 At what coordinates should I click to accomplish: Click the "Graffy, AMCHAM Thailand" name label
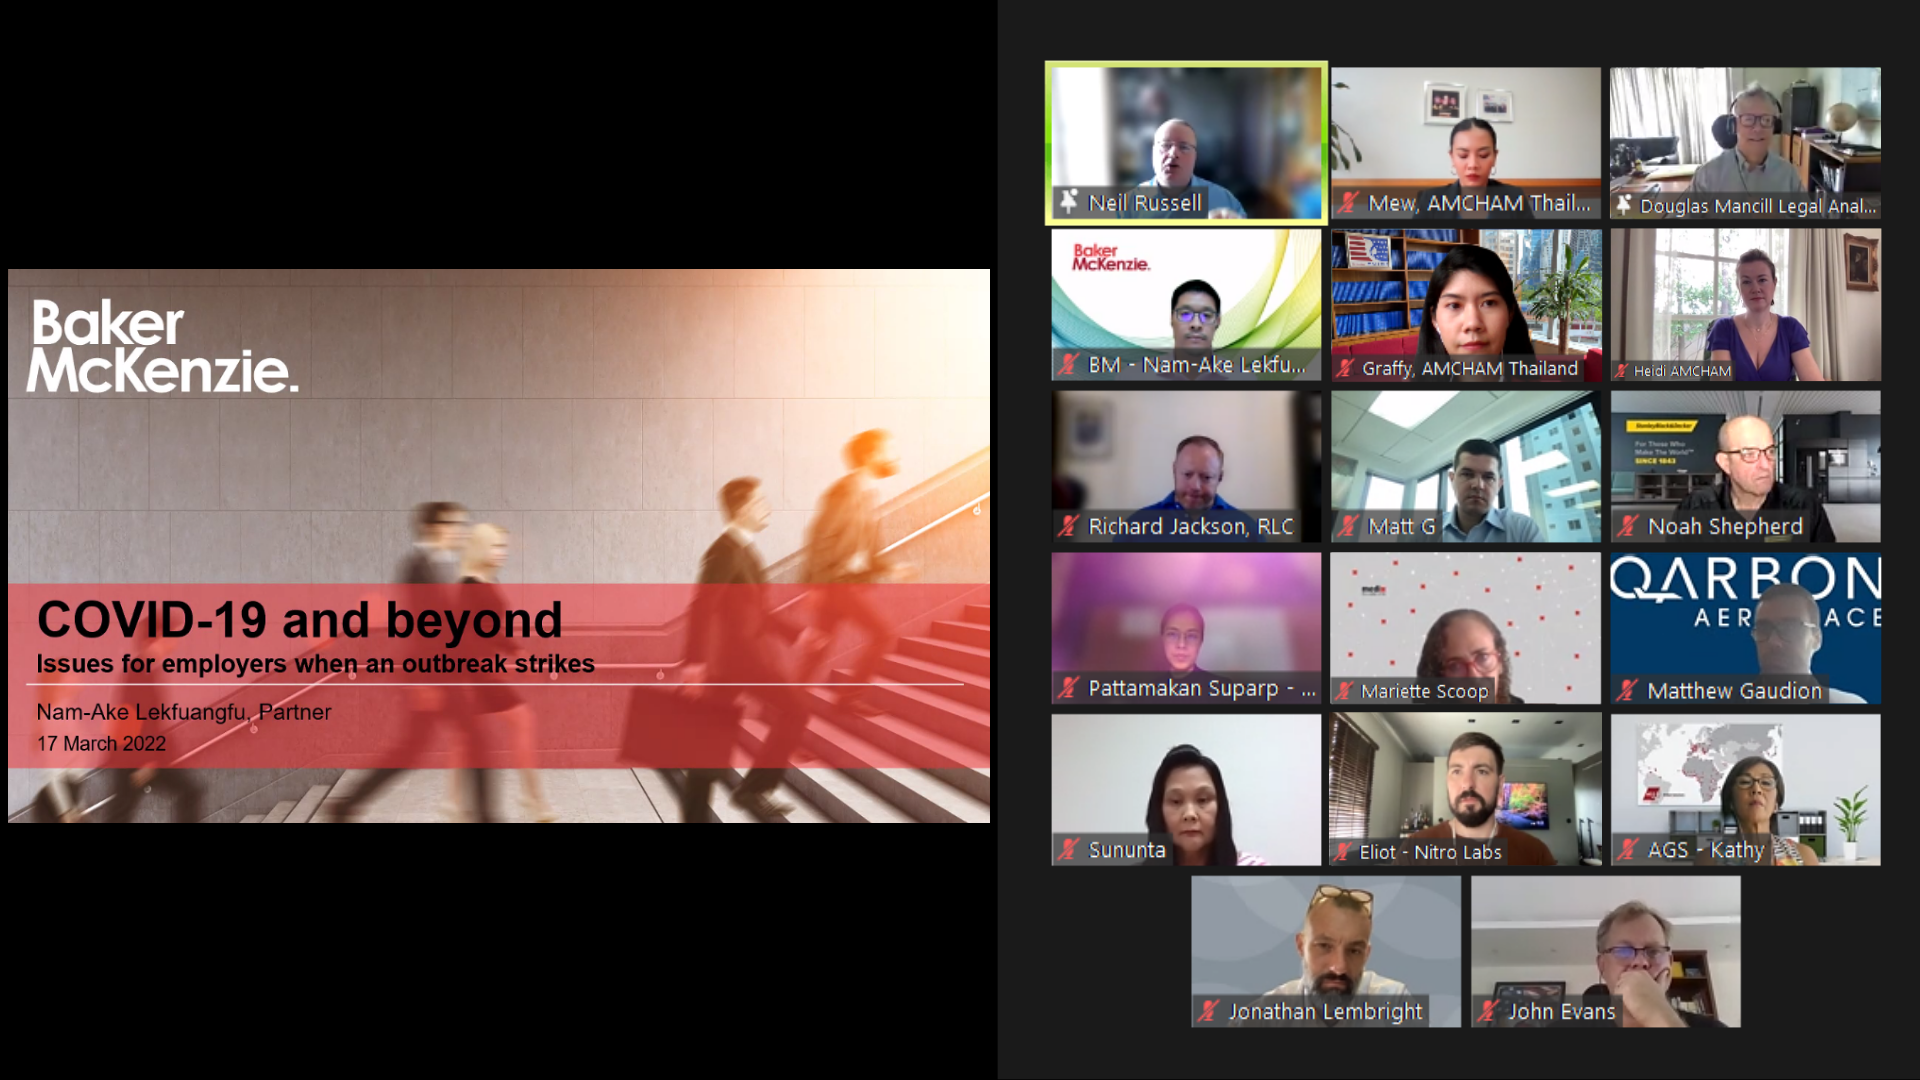(1470, 368)
